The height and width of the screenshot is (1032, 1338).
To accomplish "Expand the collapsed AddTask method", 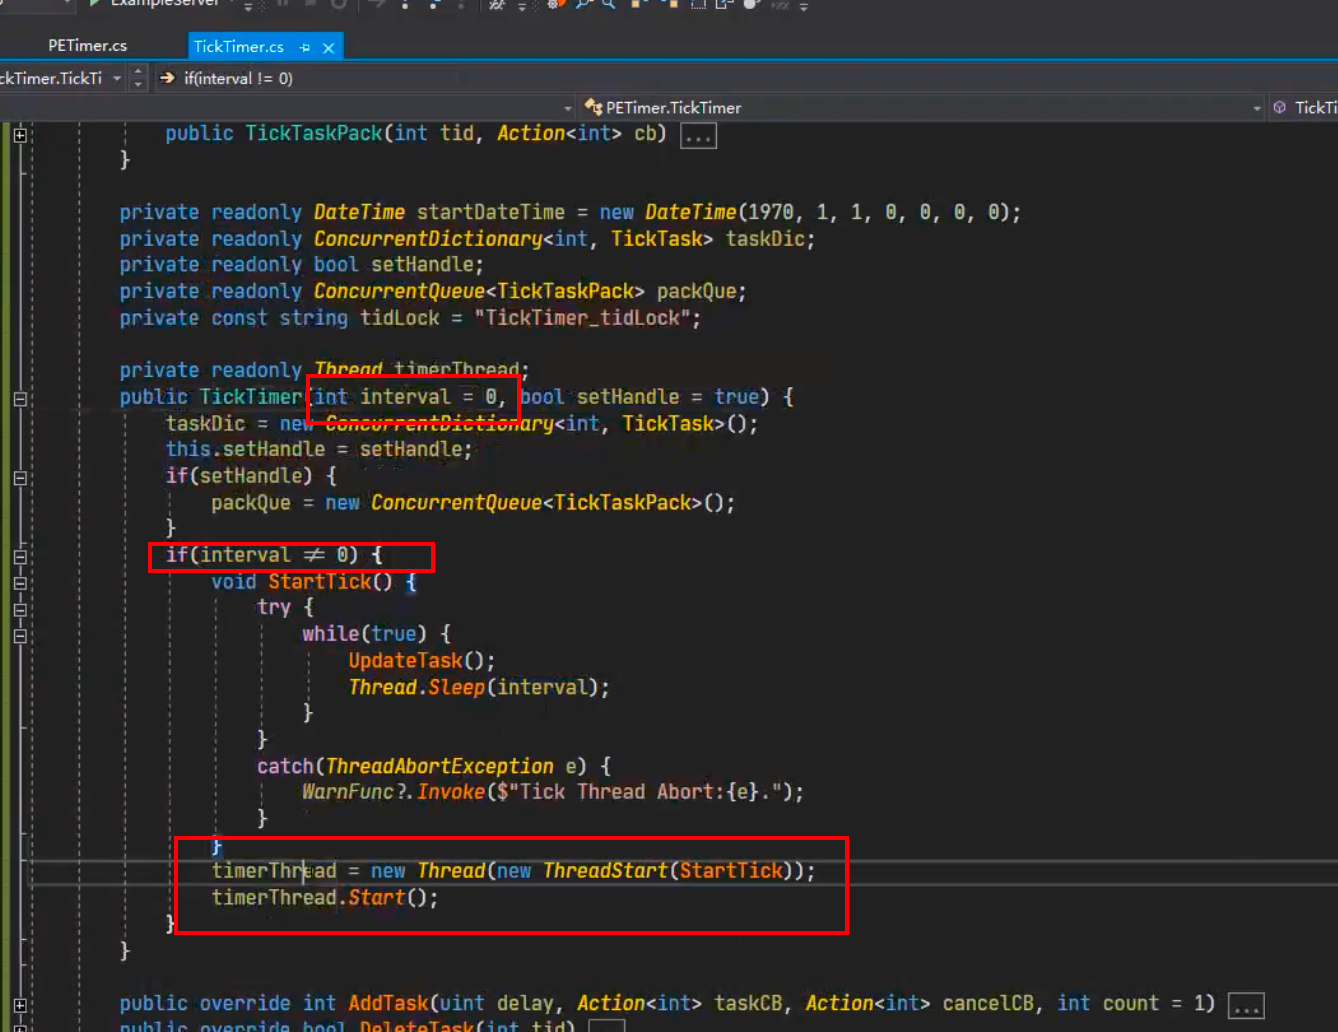I will click(20, 1005).
